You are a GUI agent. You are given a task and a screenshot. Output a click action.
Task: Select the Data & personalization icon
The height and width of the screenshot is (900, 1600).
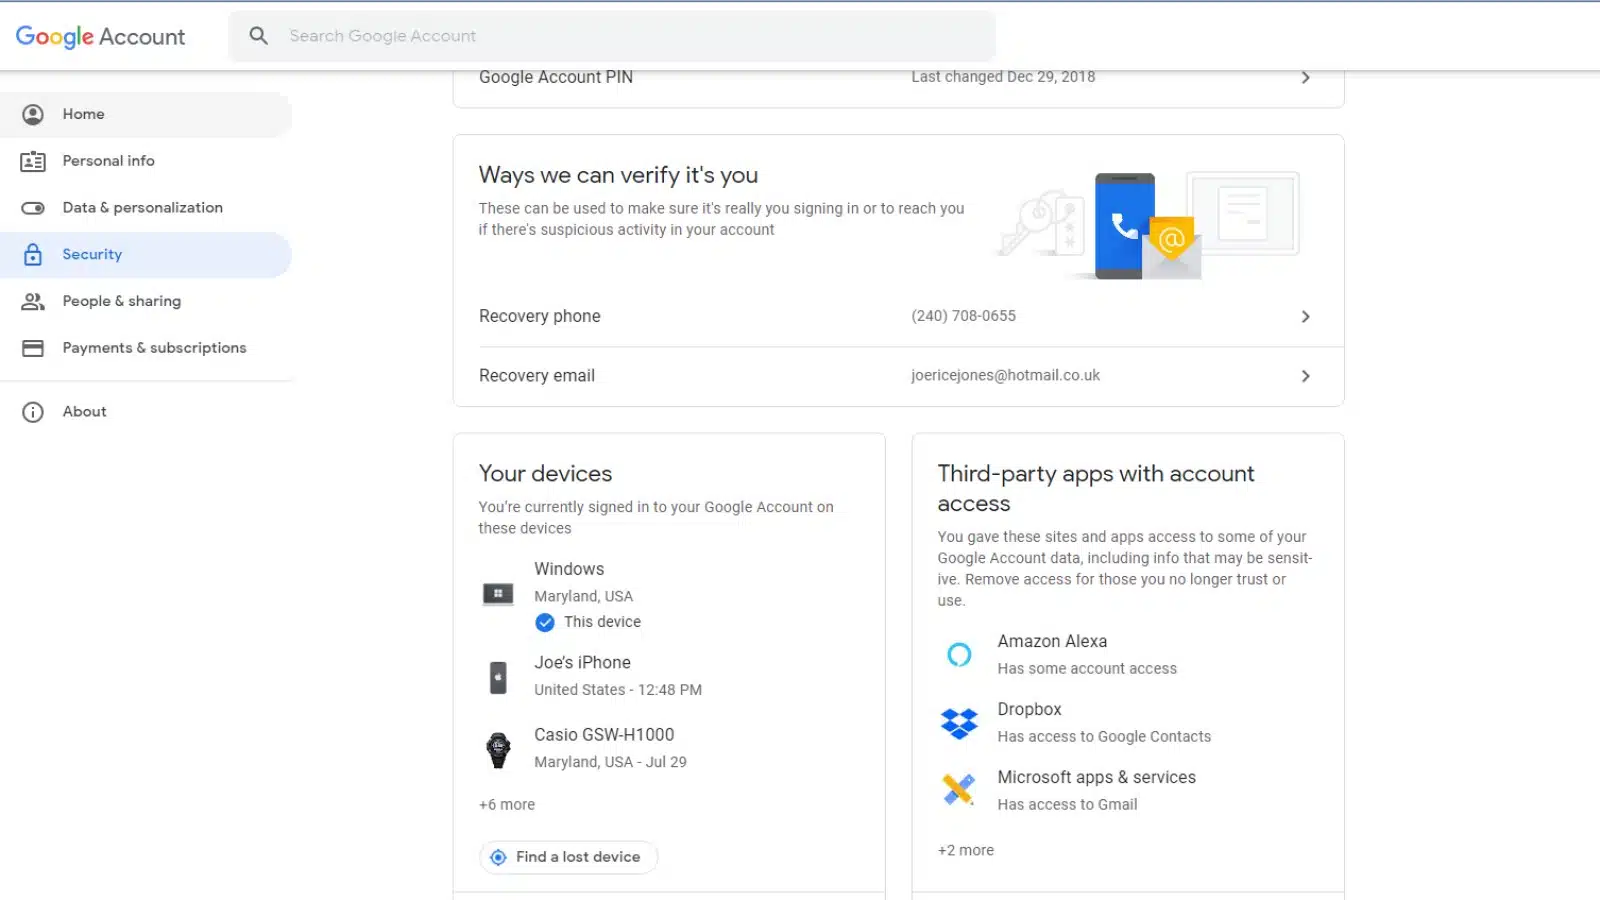[x=33, y=207]
